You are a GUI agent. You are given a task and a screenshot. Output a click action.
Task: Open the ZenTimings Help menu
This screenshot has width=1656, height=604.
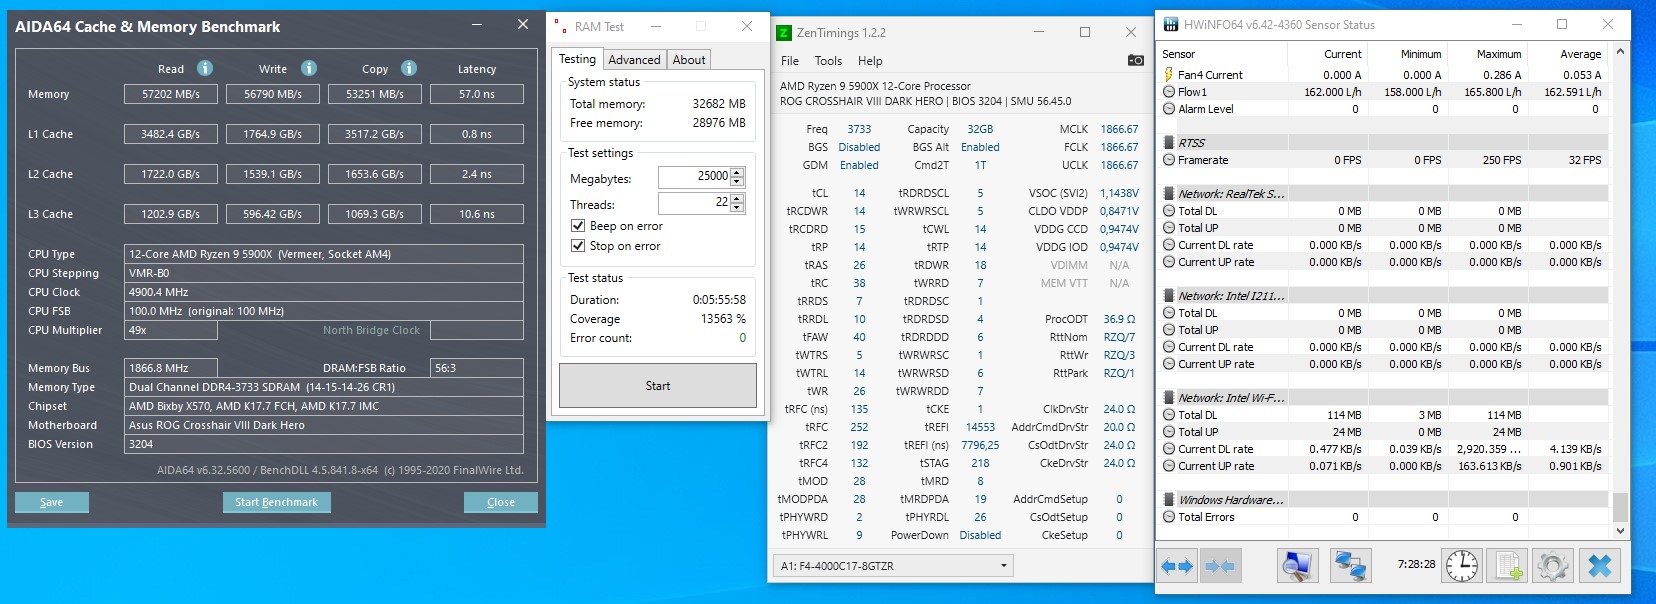pyautogui.click(x=870, y=61)
